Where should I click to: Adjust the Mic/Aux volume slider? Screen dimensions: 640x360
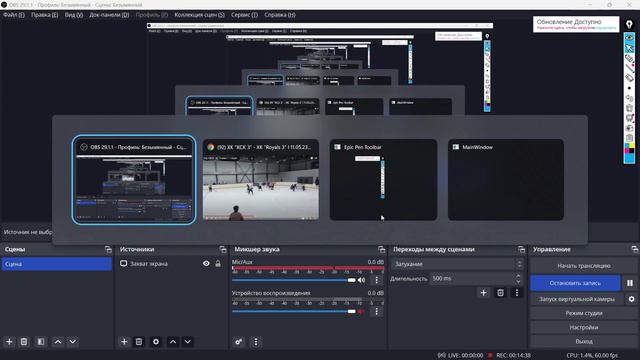(x=293, y=280)
